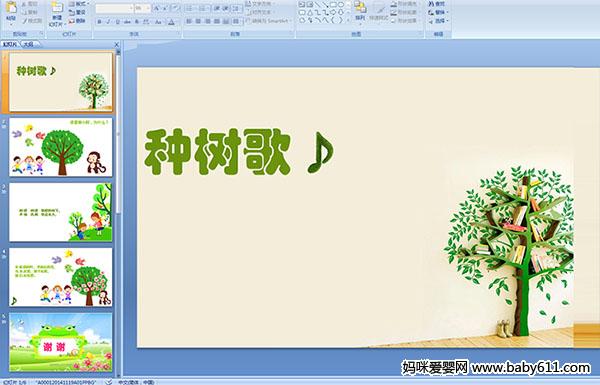
Task: Close the slide thumbnail pane
Action: (x=117, y=45)
